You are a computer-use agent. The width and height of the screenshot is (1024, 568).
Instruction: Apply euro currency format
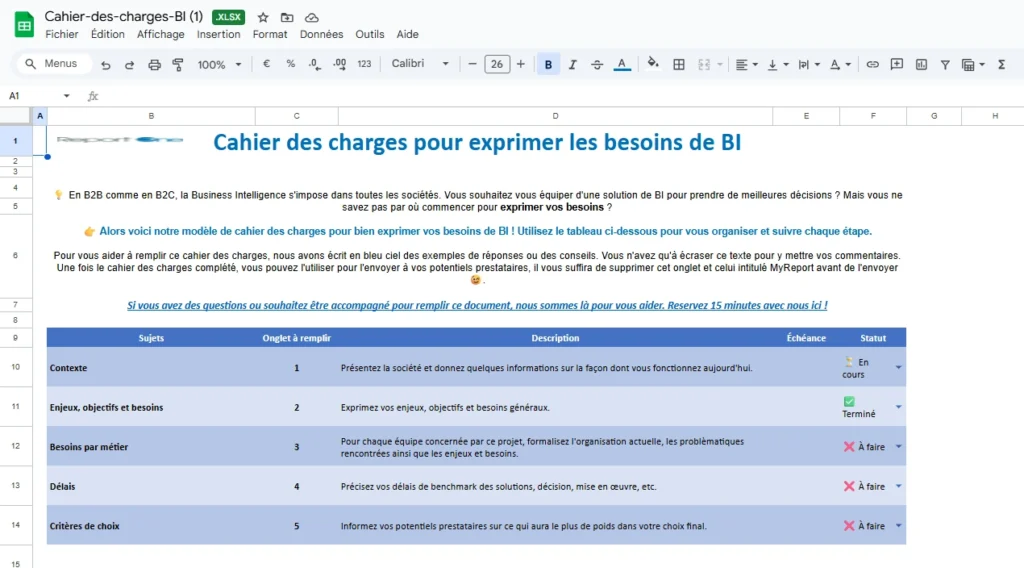tap(266, 64)
